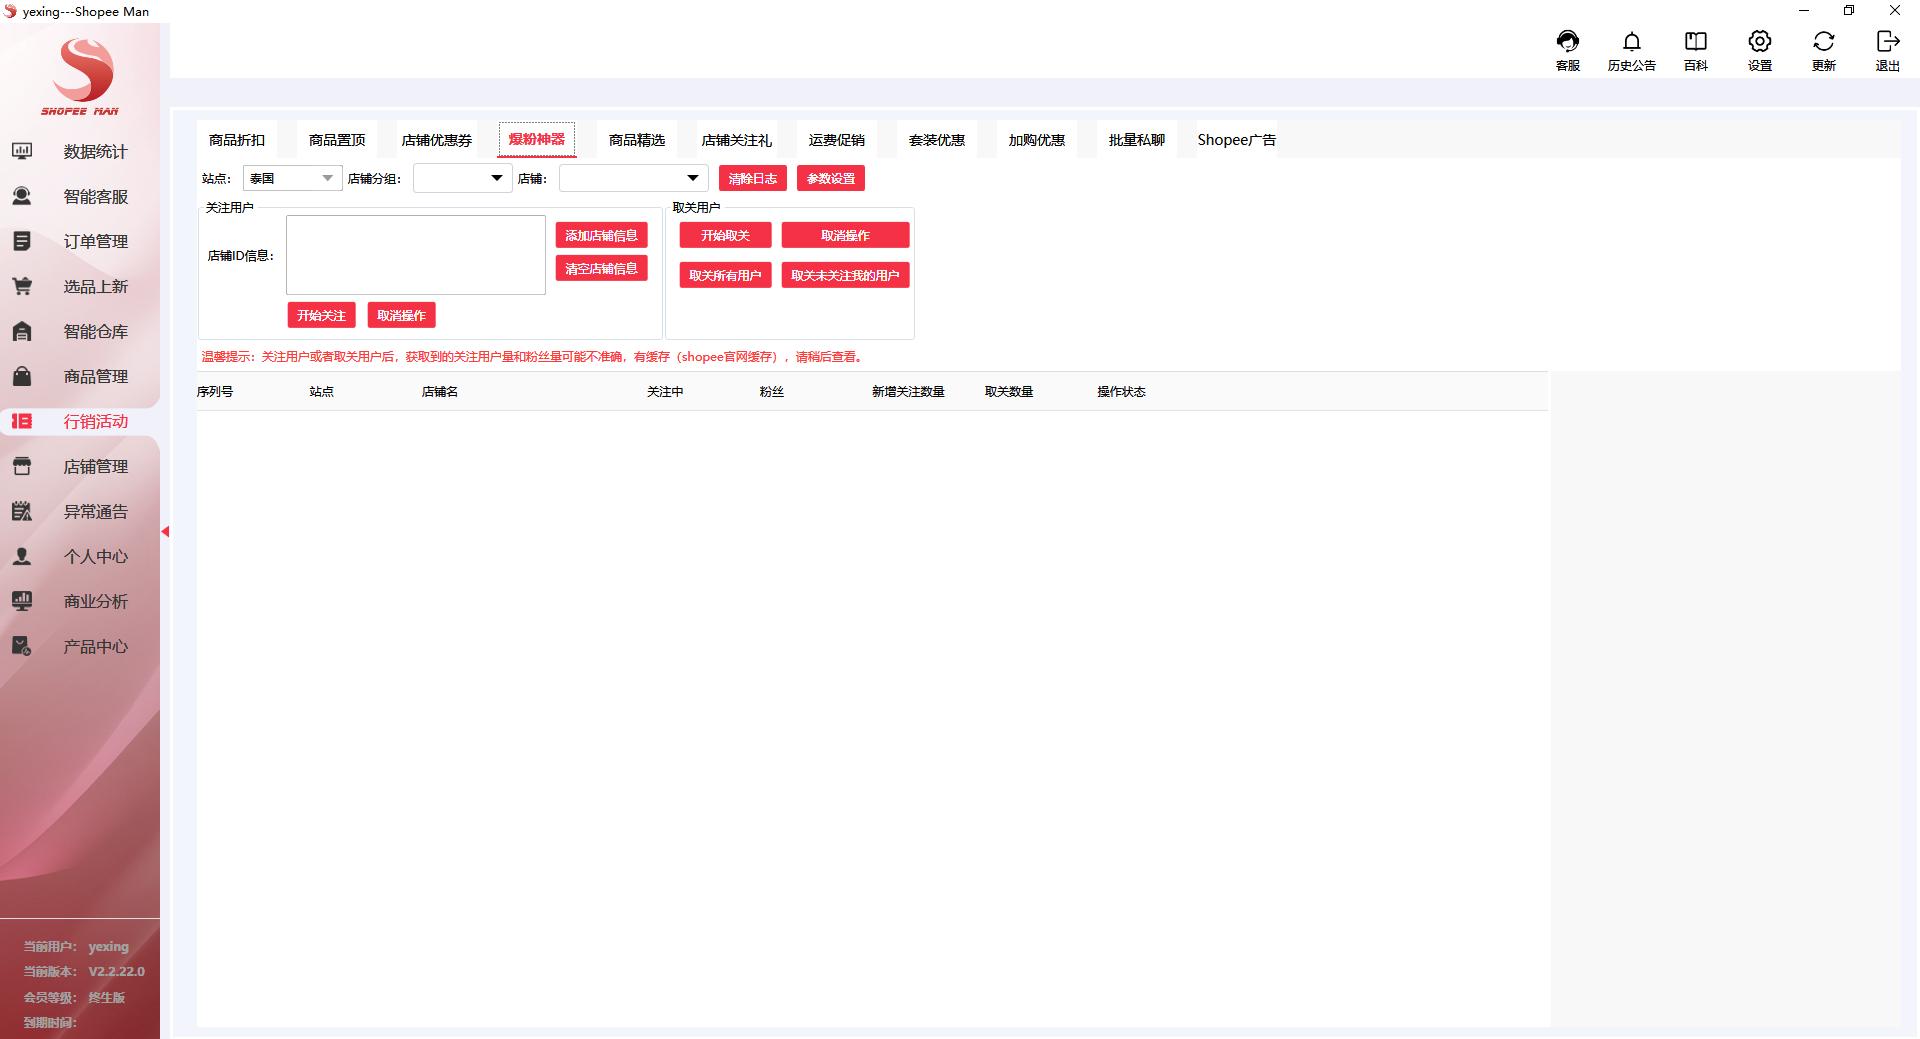
Task: Click the 取关未关注我的用户 button
Action: 845,275
